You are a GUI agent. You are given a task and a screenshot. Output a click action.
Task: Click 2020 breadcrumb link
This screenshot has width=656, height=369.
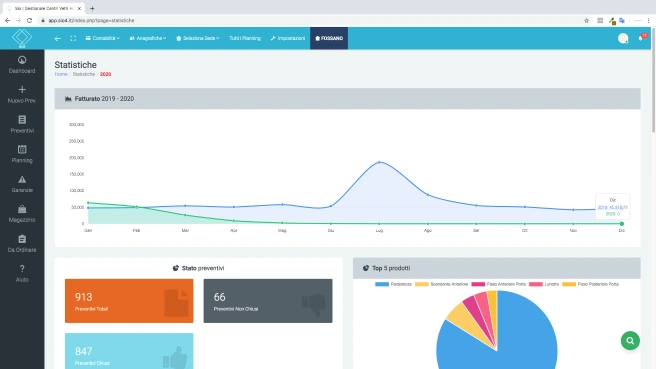pyautogui.click(x=105, y=74)
